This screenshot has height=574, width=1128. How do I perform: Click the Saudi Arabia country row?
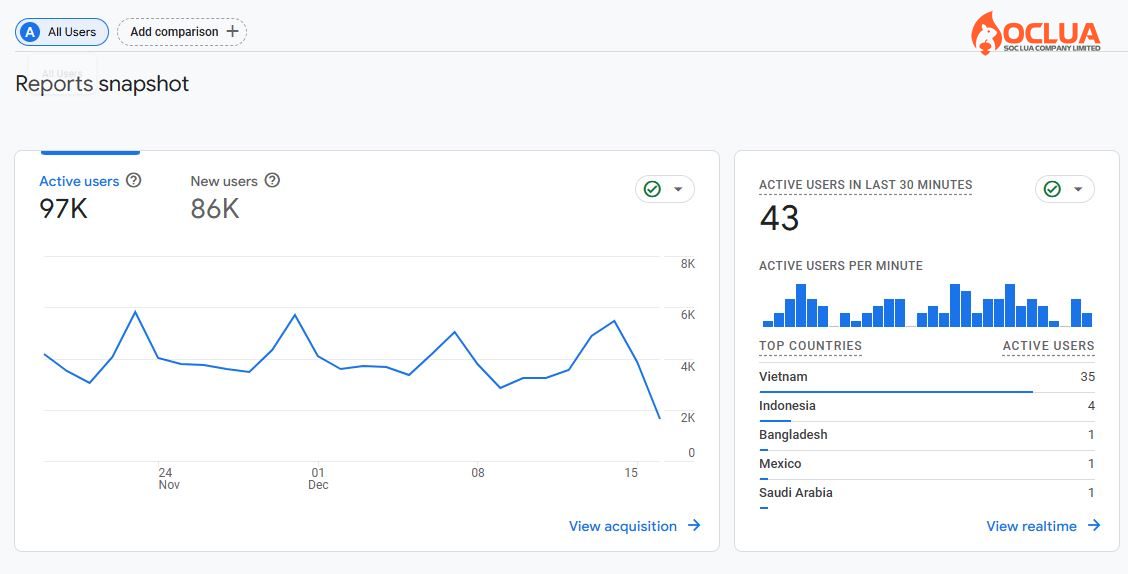click(x=927, y=494)
